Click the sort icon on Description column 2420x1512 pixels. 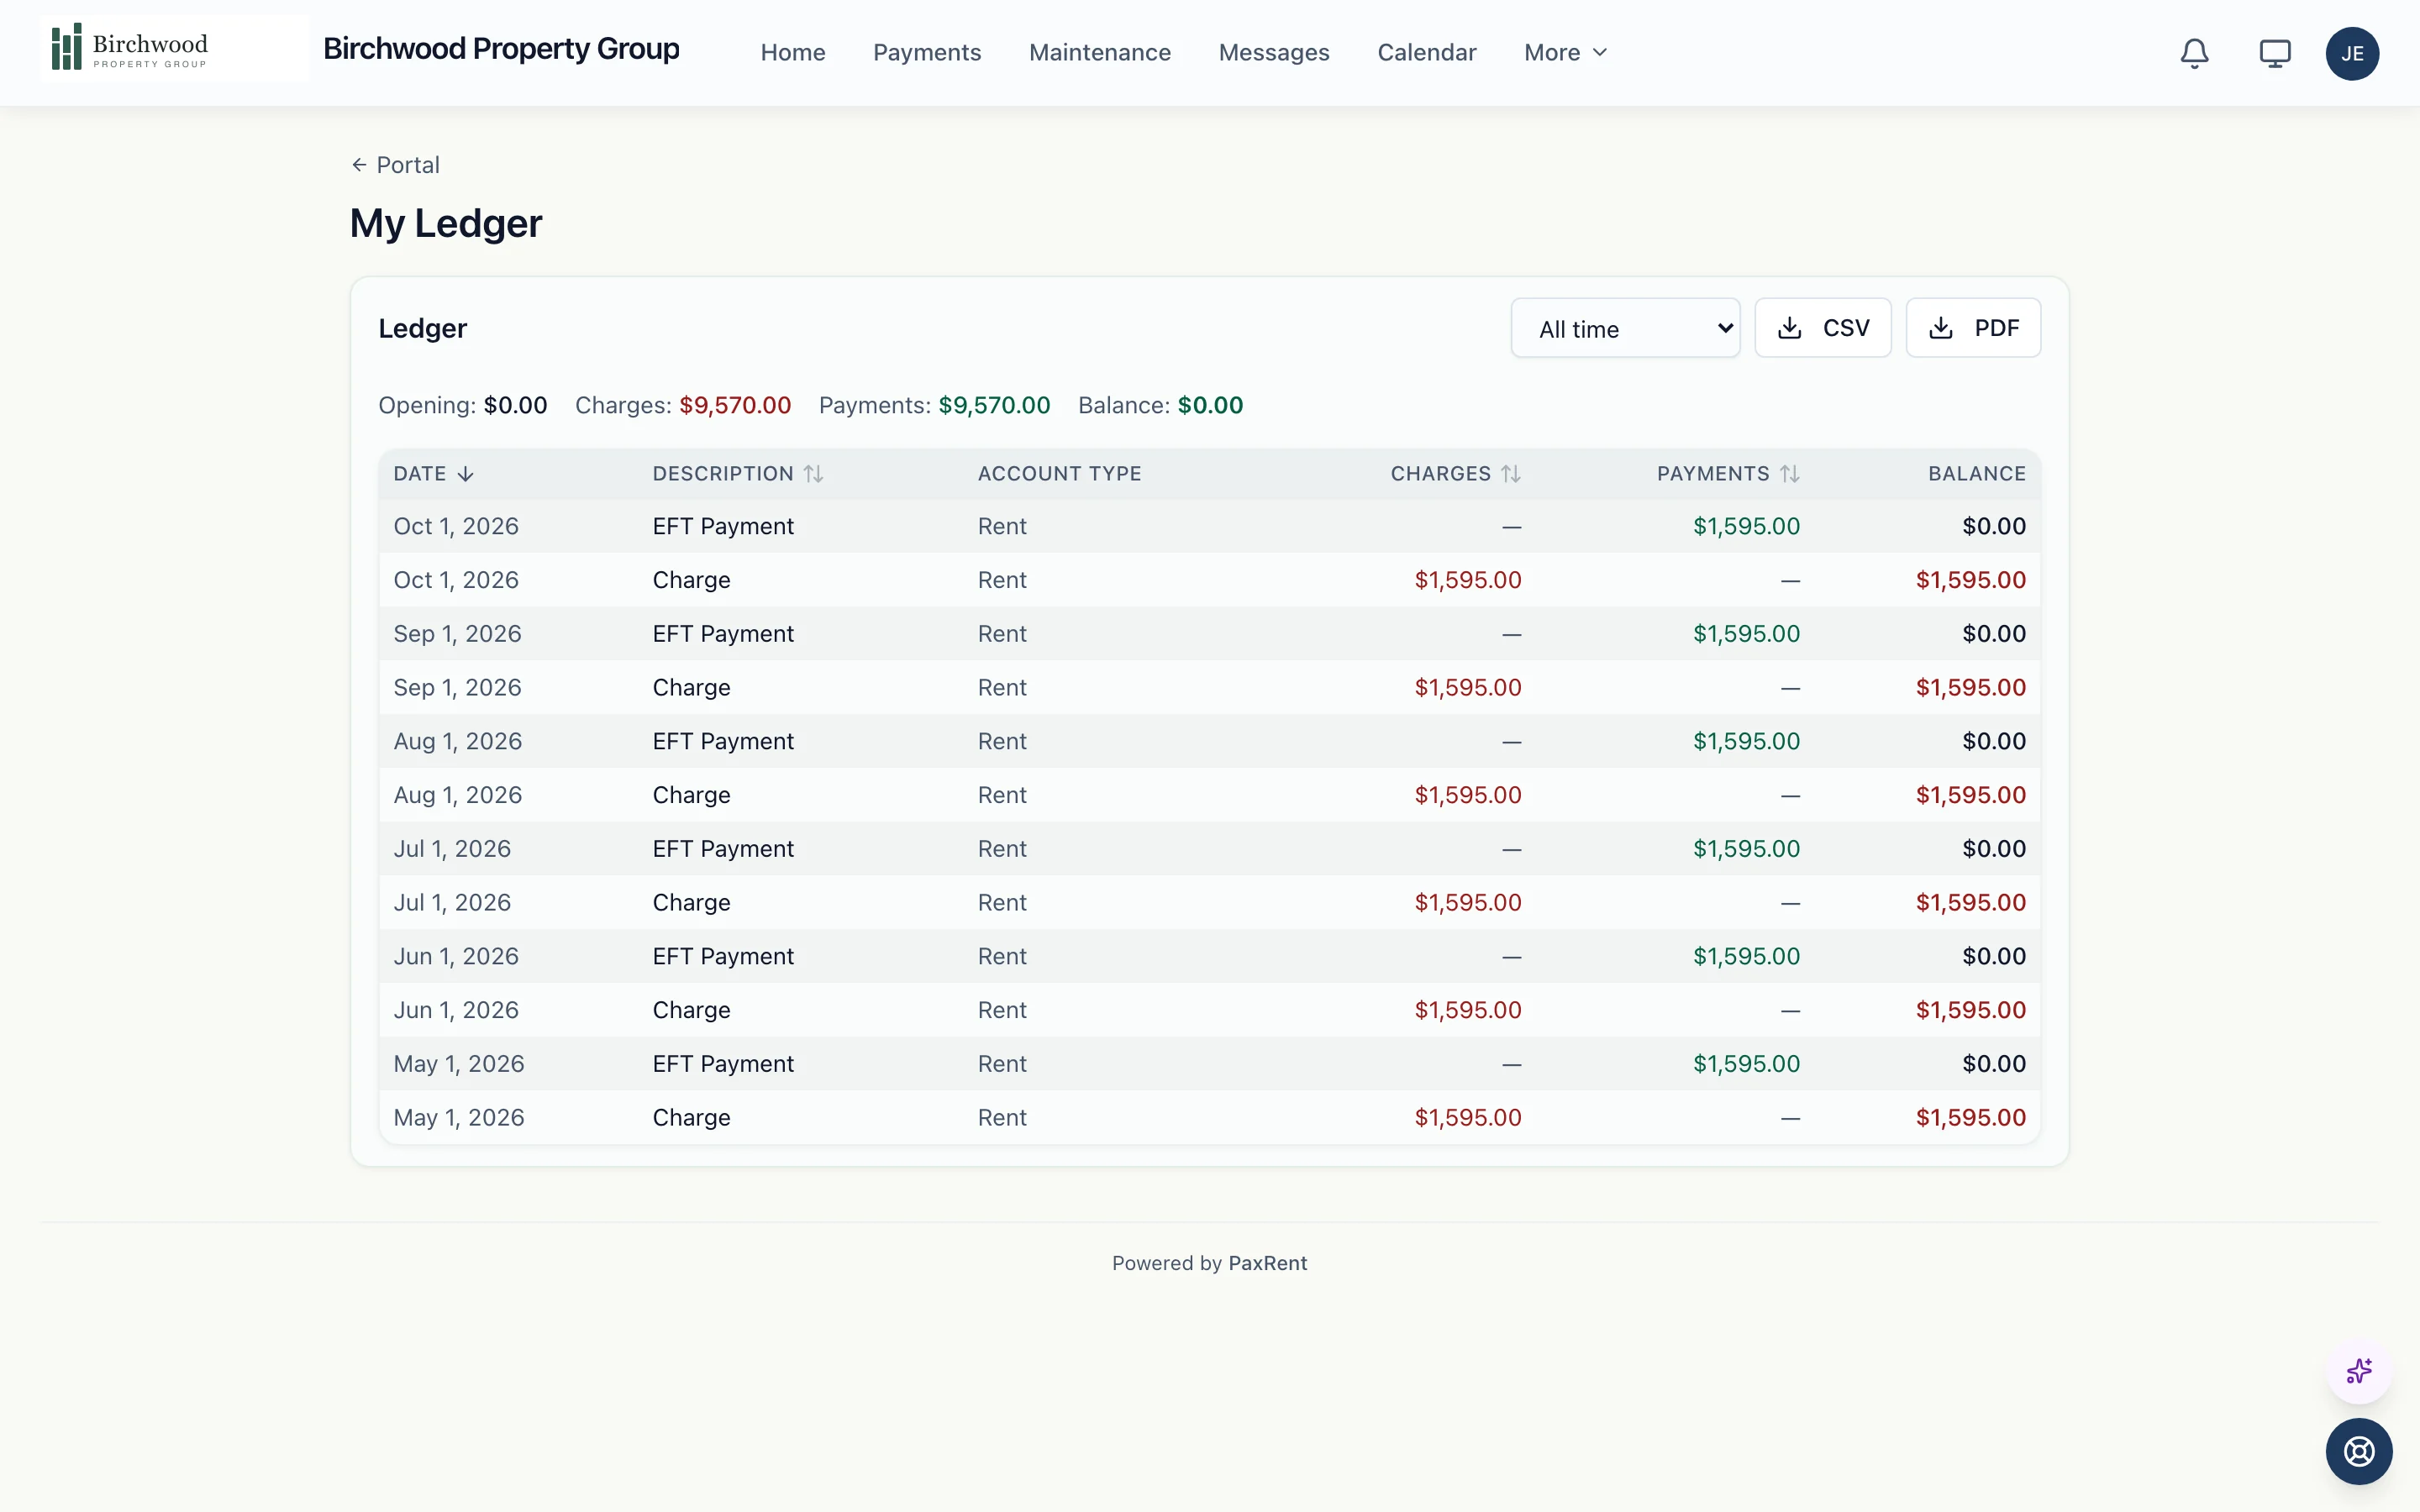pos(814,474)
